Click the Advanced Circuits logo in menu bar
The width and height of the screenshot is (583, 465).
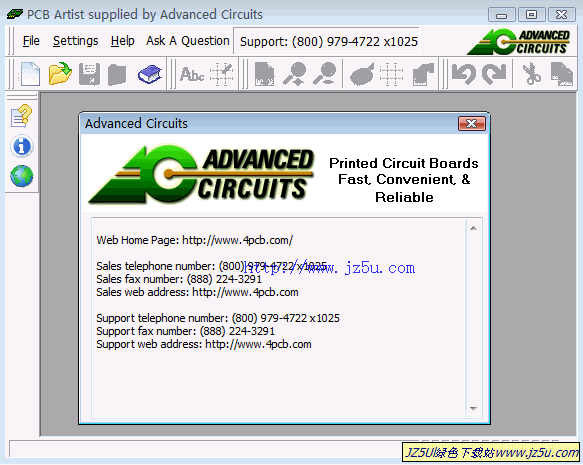(518, 42)
